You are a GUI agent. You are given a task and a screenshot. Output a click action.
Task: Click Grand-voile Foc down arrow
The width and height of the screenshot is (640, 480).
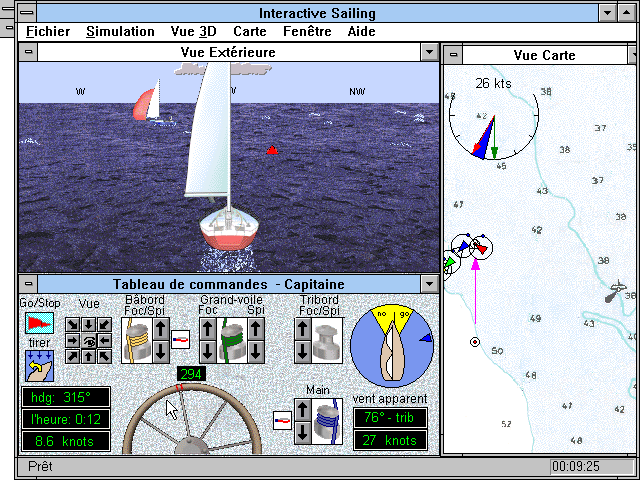208,352
